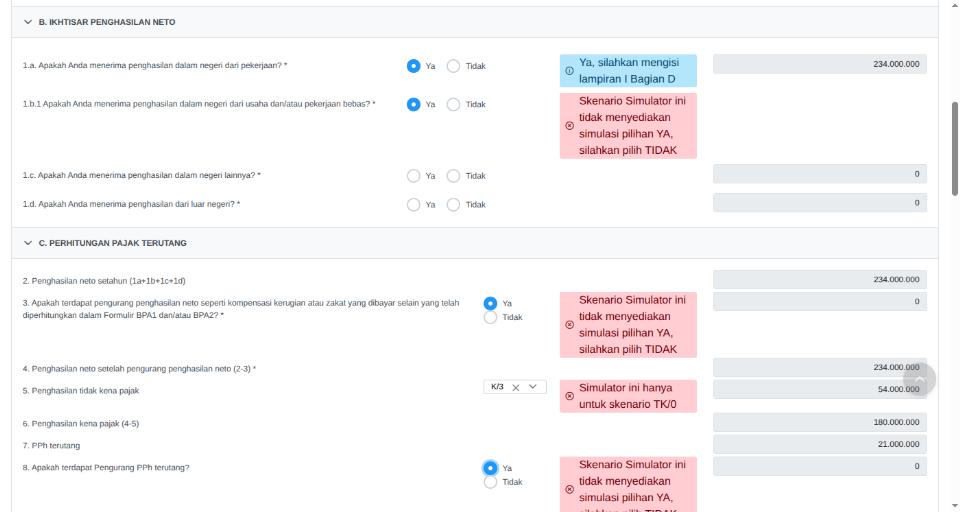Open the K/3 penghasilan tidak kena pajak dropdown
This screenshot has width=960, height=512.
[533, 387]
